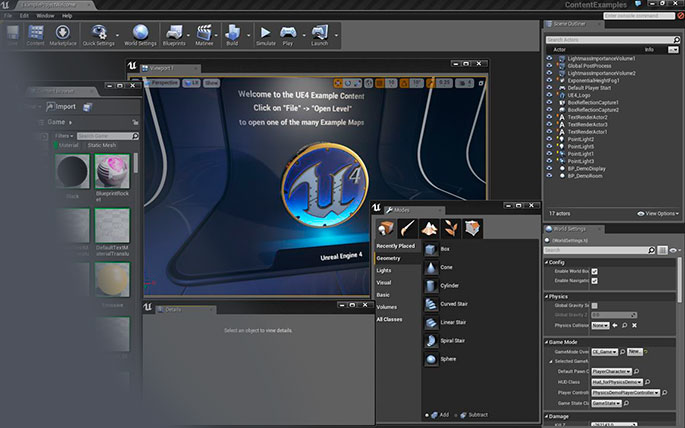Click the Import button in Content Browser
Image resolution: width=685 pixels, height=428 pixels.
tap(61, 107)
